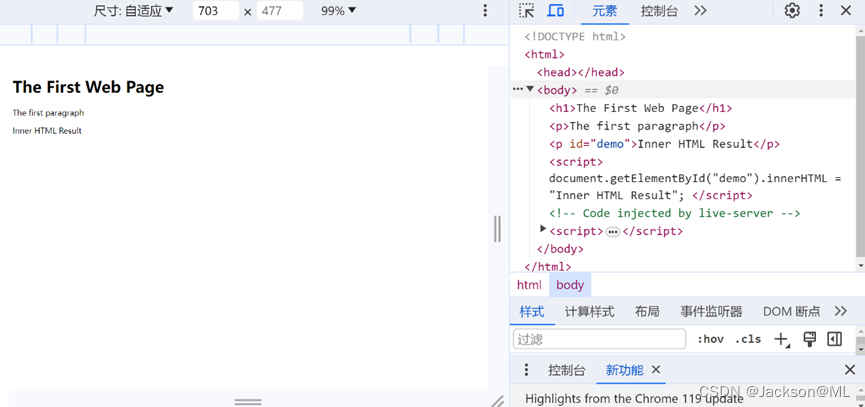
Task: Toggle the .cls classes button
Action: tap(748, 339)
